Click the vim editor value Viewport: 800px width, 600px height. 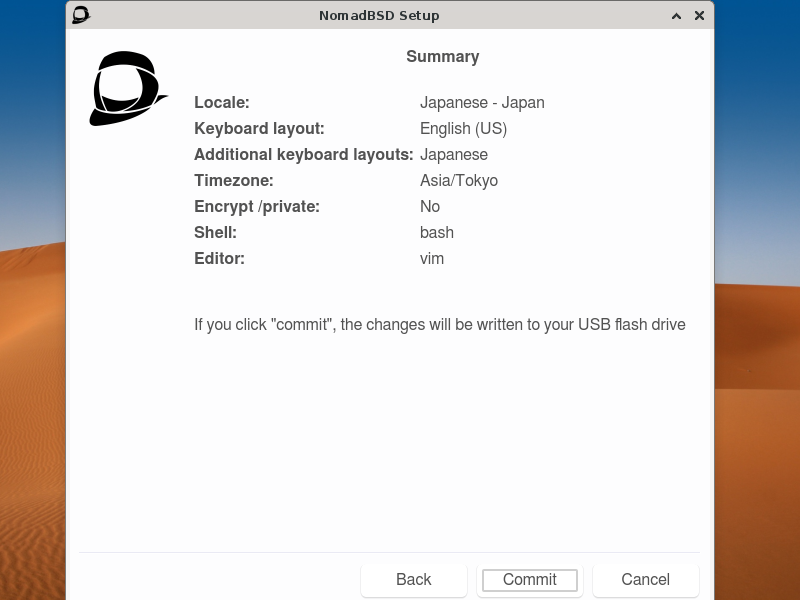432,258
